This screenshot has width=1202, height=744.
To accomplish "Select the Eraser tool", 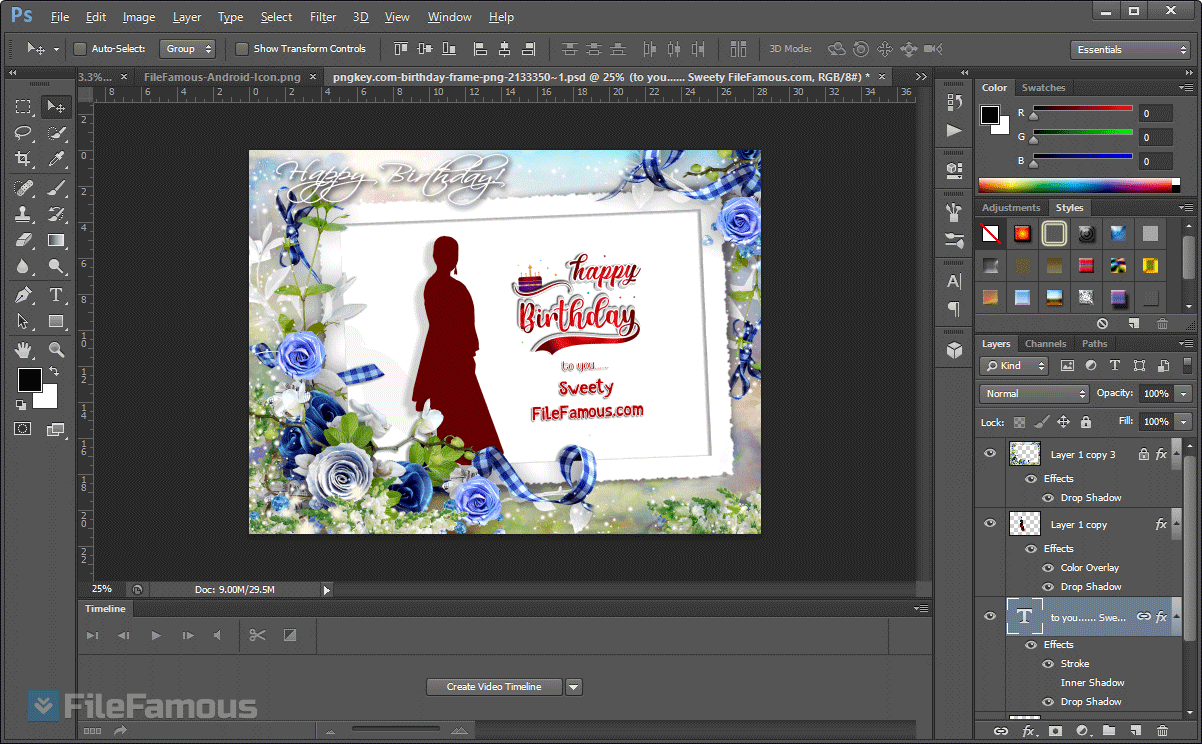I will 24,240.
